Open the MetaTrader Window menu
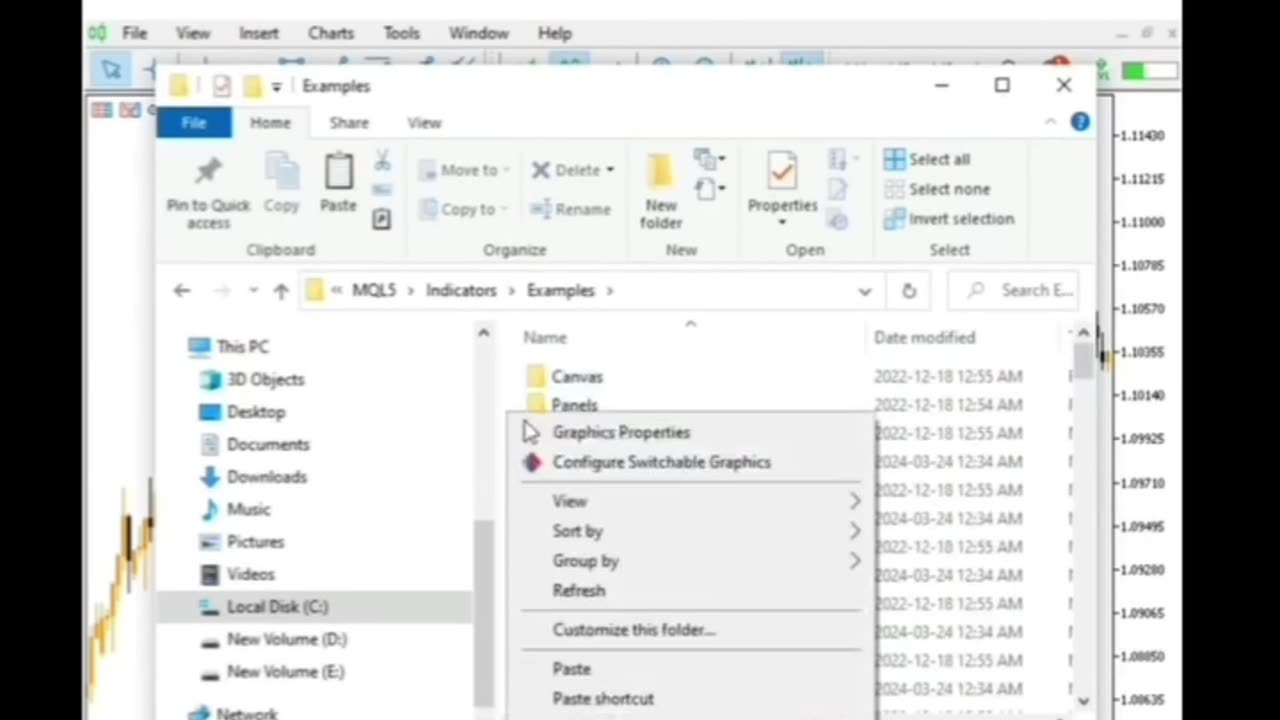1280x720 pixels. [478, 33]
